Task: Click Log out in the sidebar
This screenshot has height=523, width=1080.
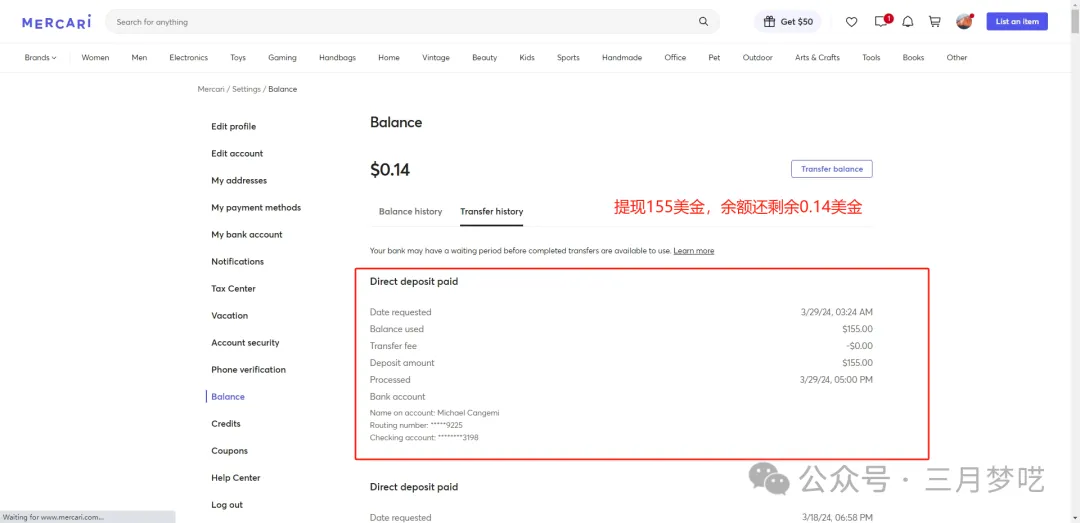Action: [227, 504]
